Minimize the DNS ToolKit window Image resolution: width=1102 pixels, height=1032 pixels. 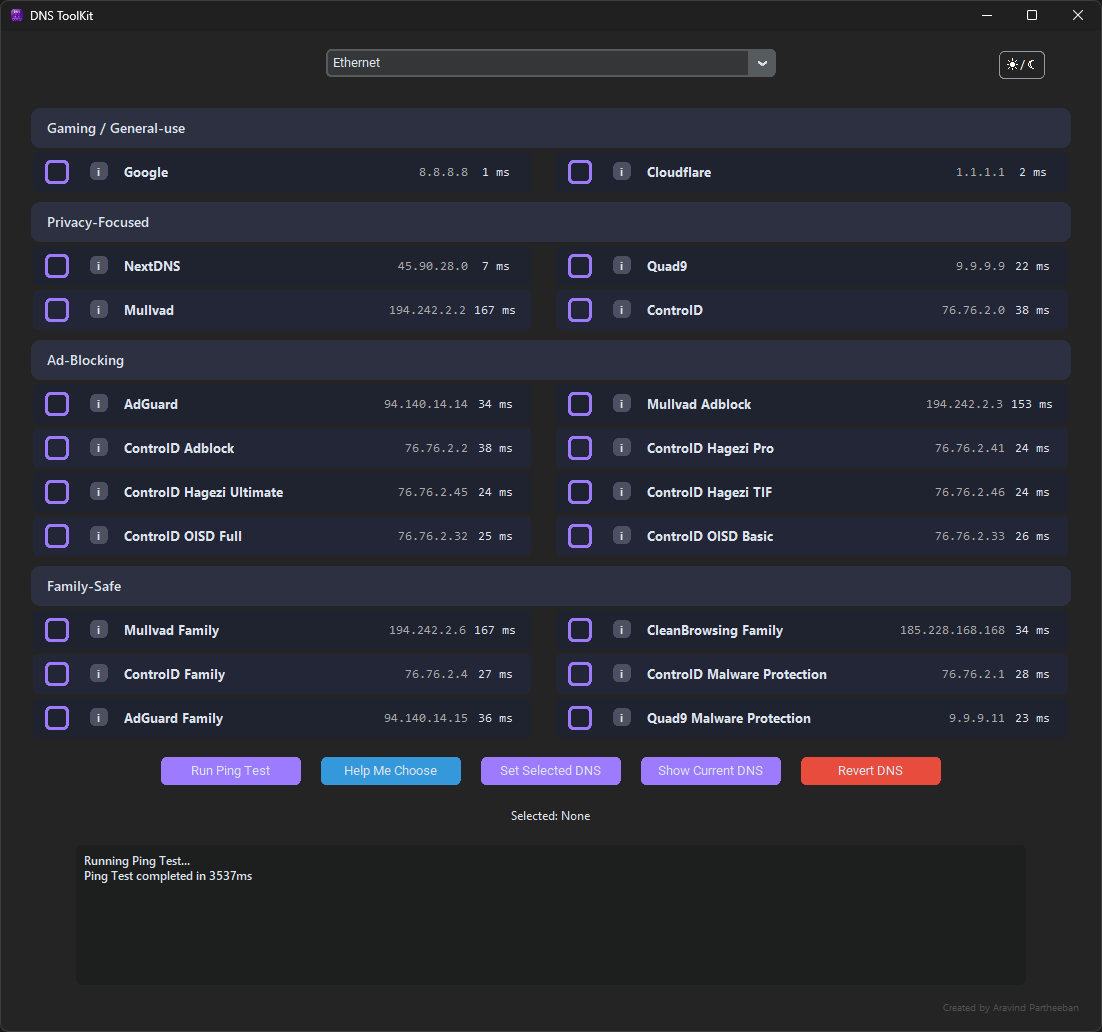987,15
